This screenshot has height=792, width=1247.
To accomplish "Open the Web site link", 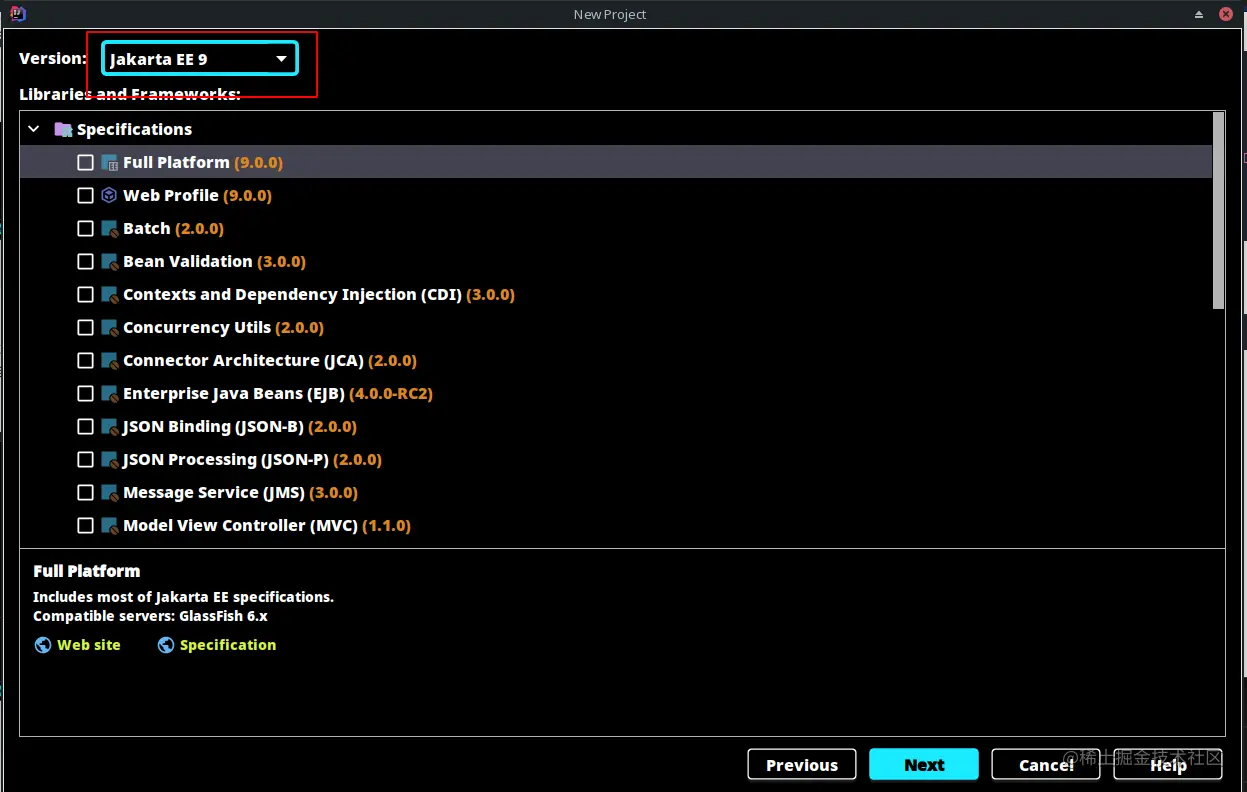I will coord(89,645).
